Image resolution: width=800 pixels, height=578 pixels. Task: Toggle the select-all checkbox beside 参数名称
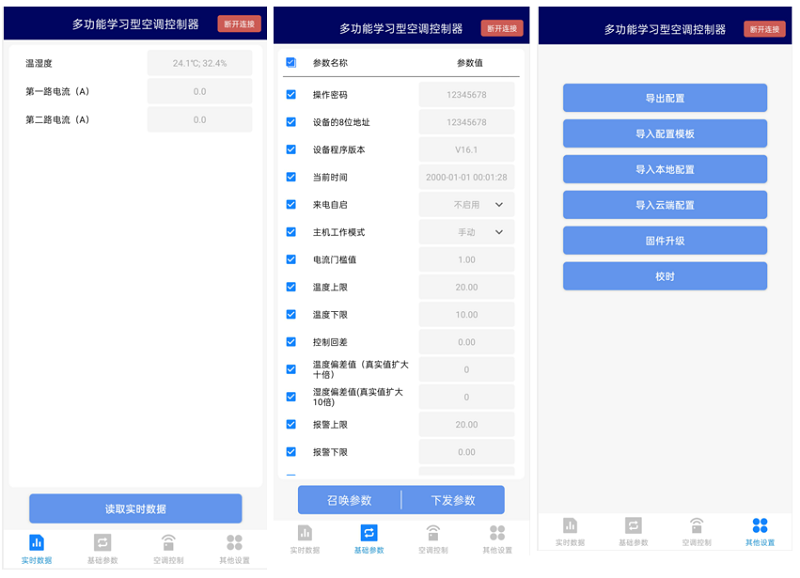click(291, 62)
